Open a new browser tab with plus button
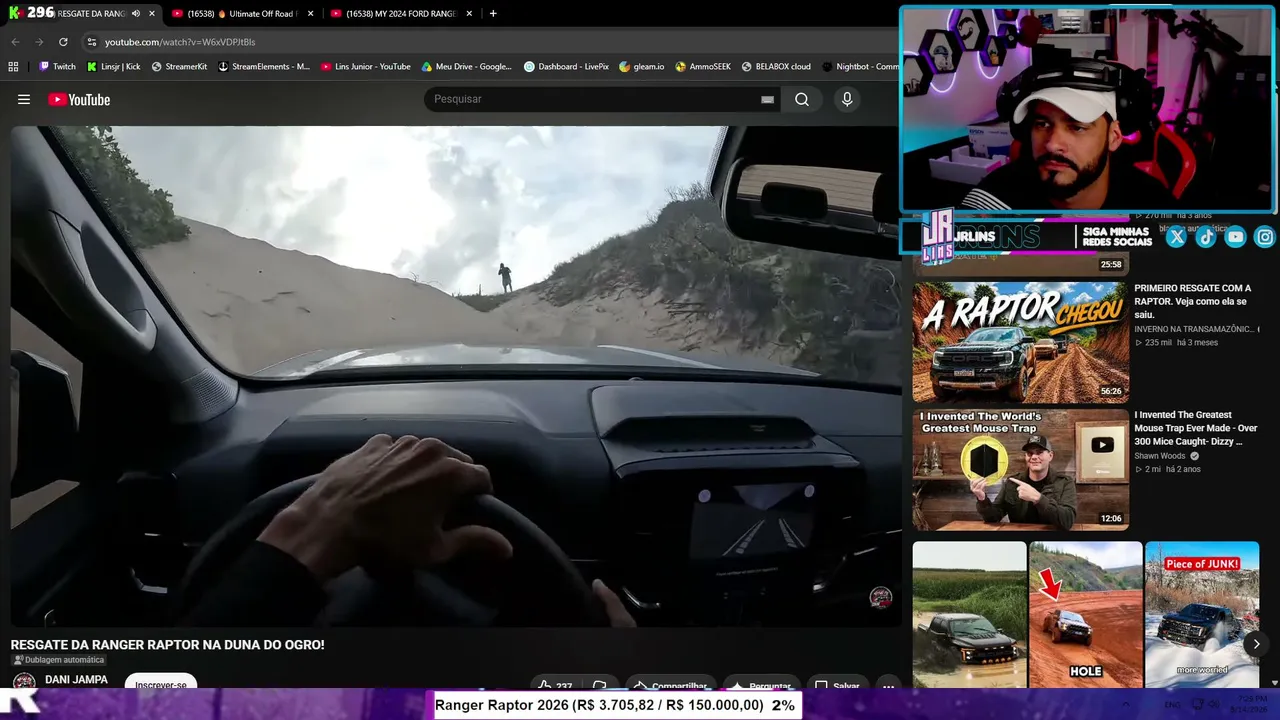The image size is (1280, 720). coord(493,14)
